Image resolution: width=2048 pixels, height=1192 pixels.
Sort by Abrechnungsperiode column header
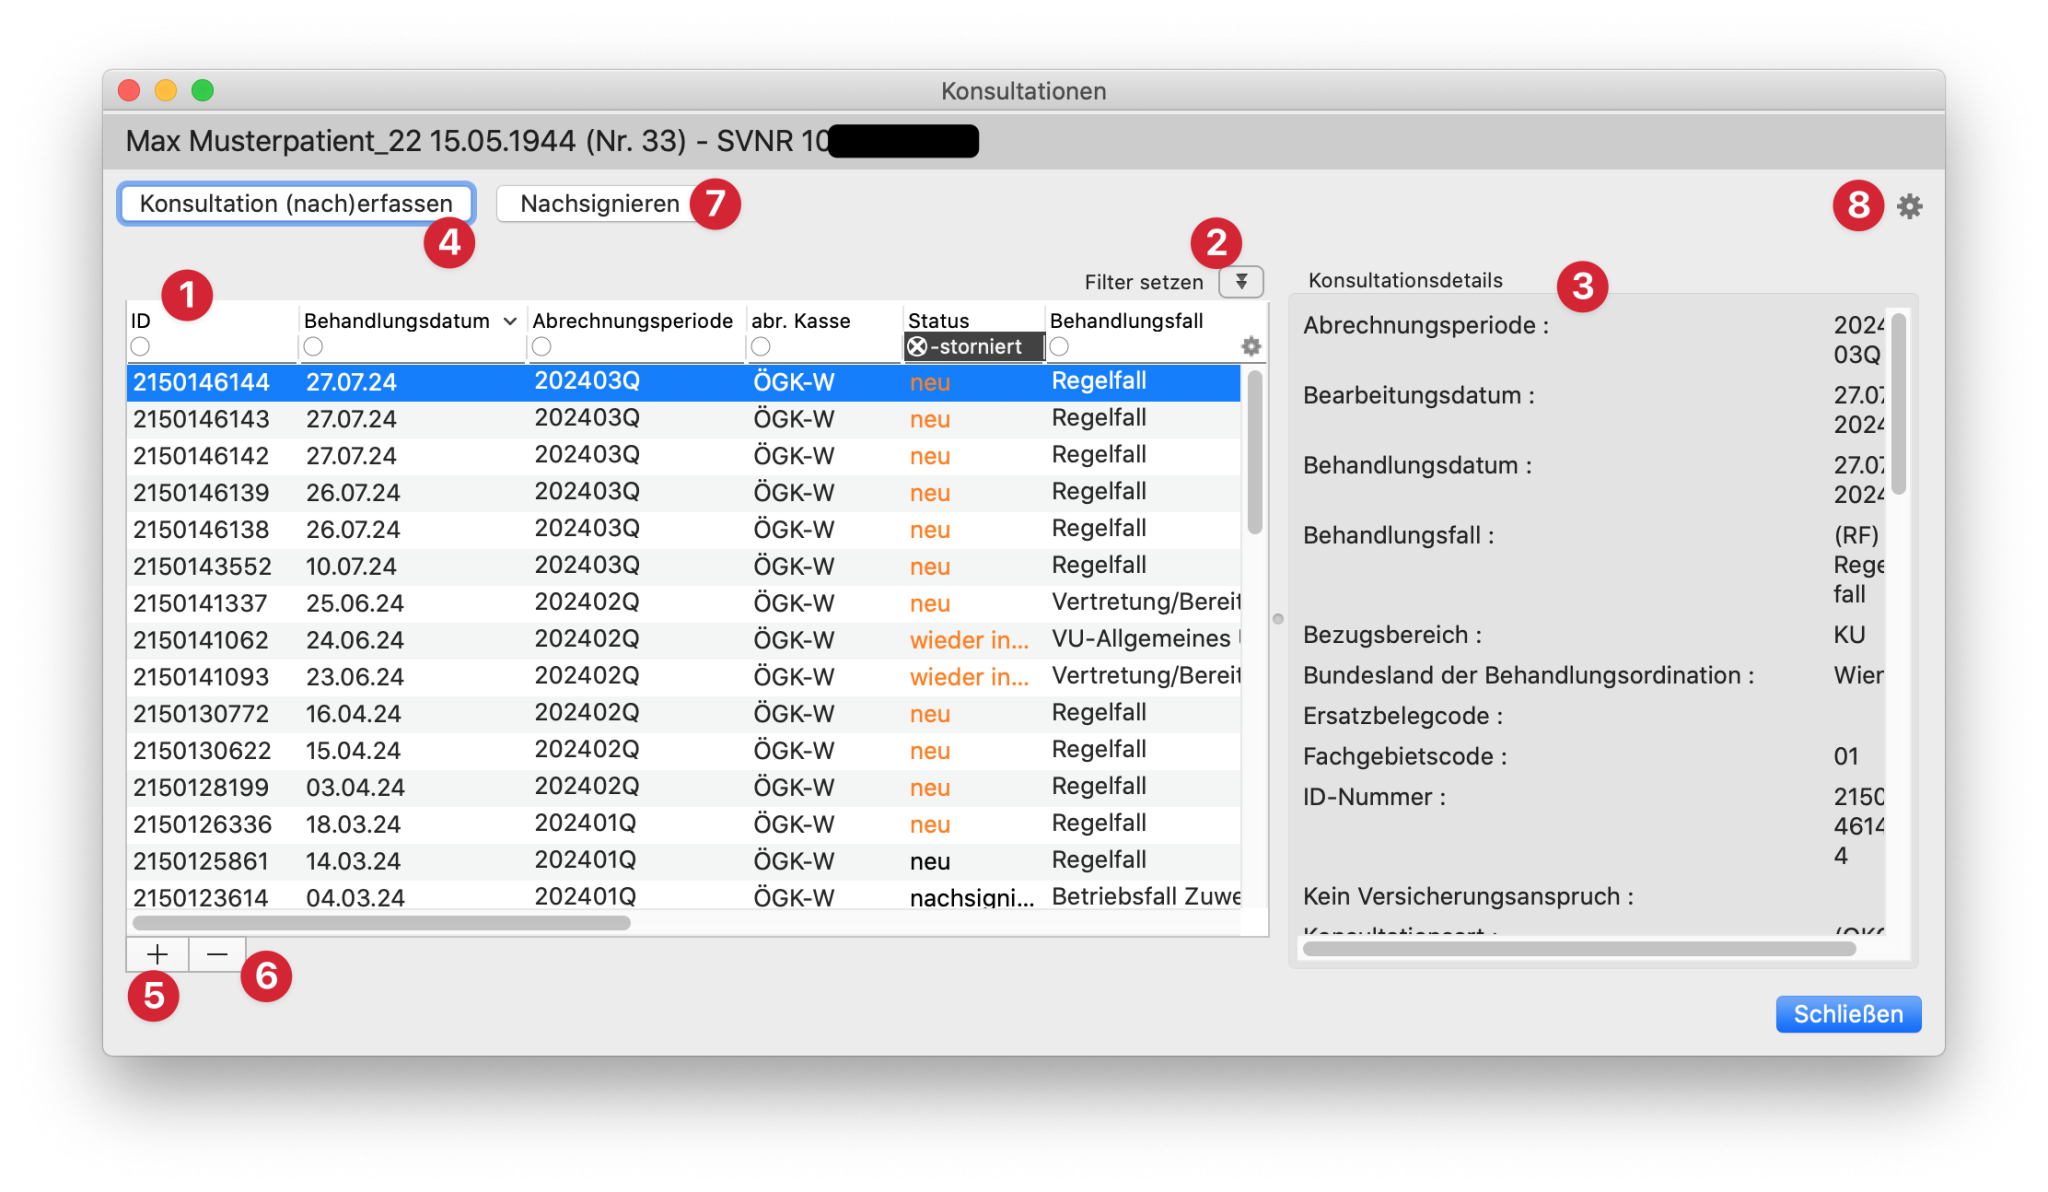pos(632,321)
